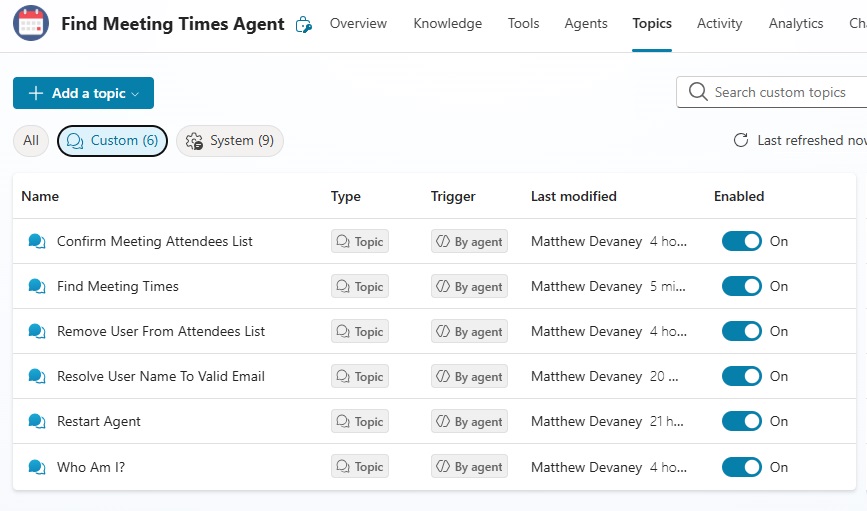
Task: Open the Who Am I? topic
Action: (x=91, y=467)
